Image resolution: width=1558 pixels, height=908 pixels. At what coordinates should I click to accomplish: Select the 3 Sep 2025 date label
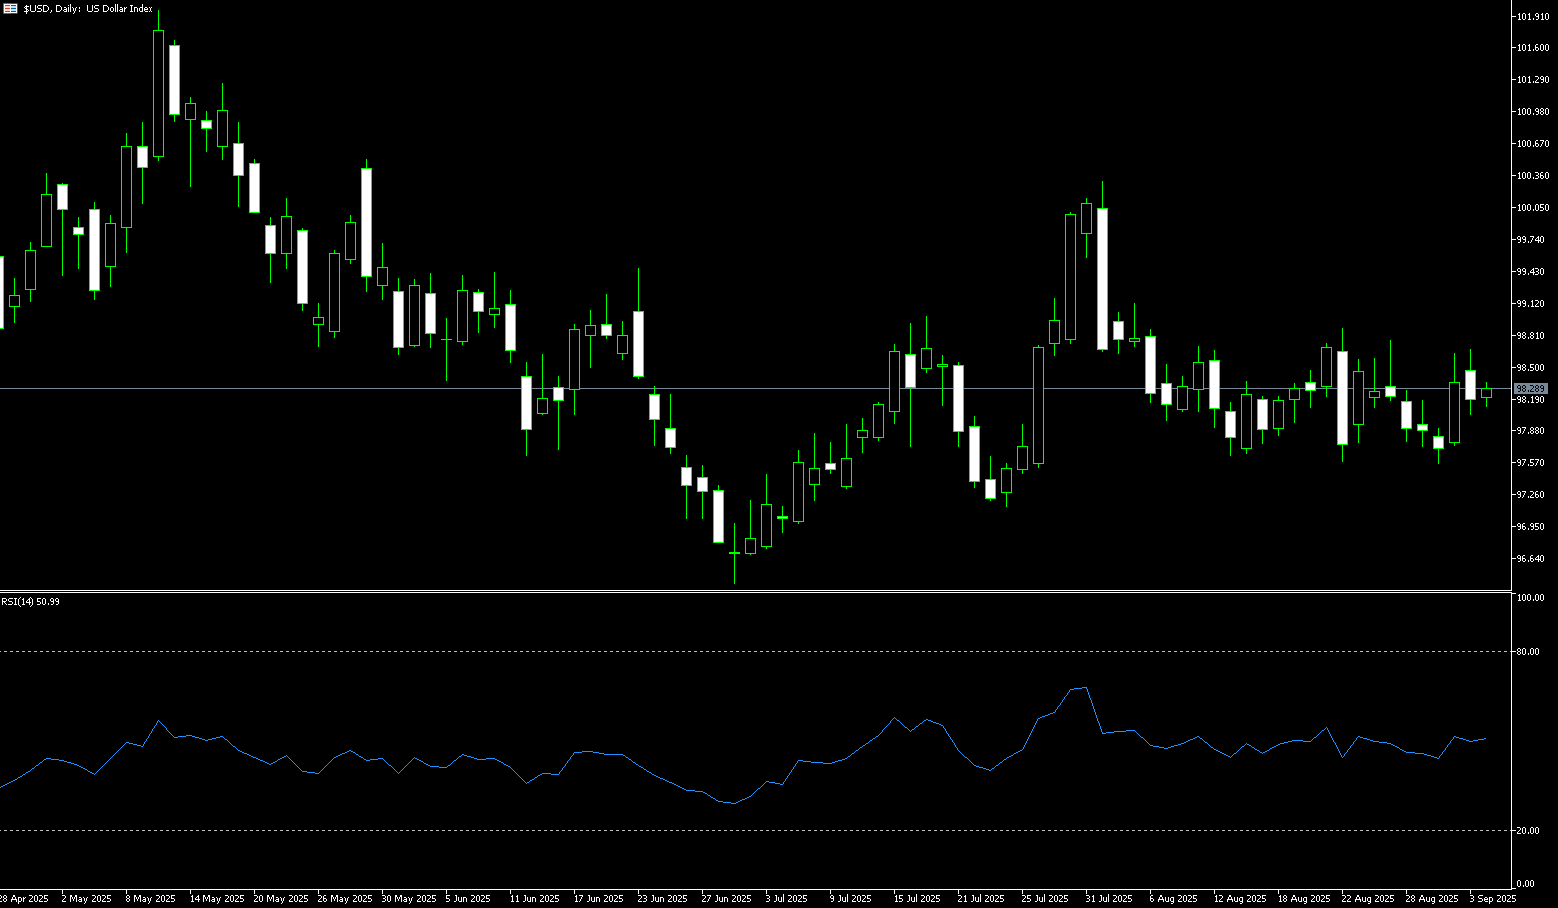tap(1492, 899)
